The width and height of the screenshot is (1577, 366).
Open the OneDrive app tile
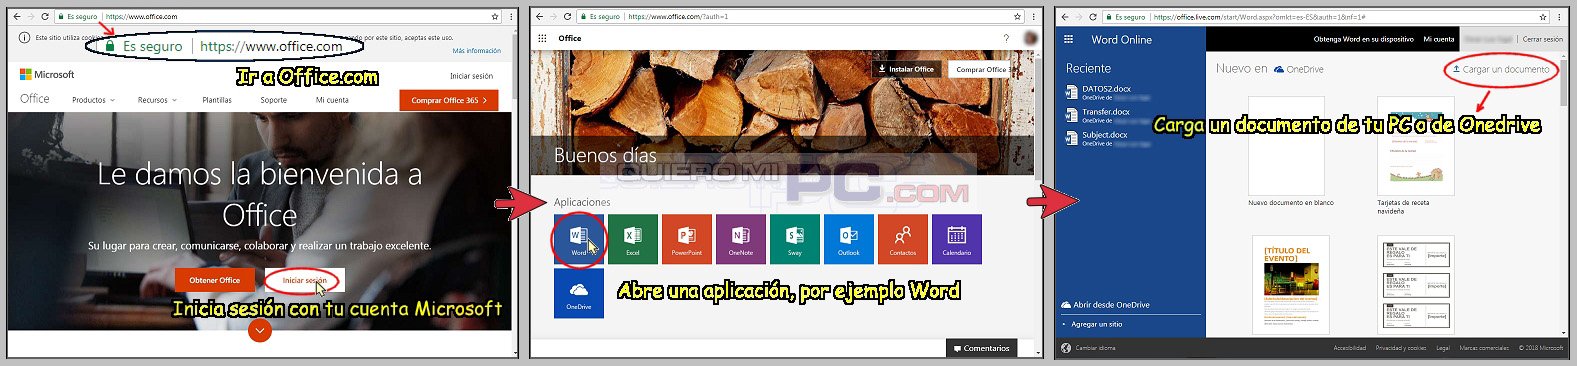[x=579, y=293]
